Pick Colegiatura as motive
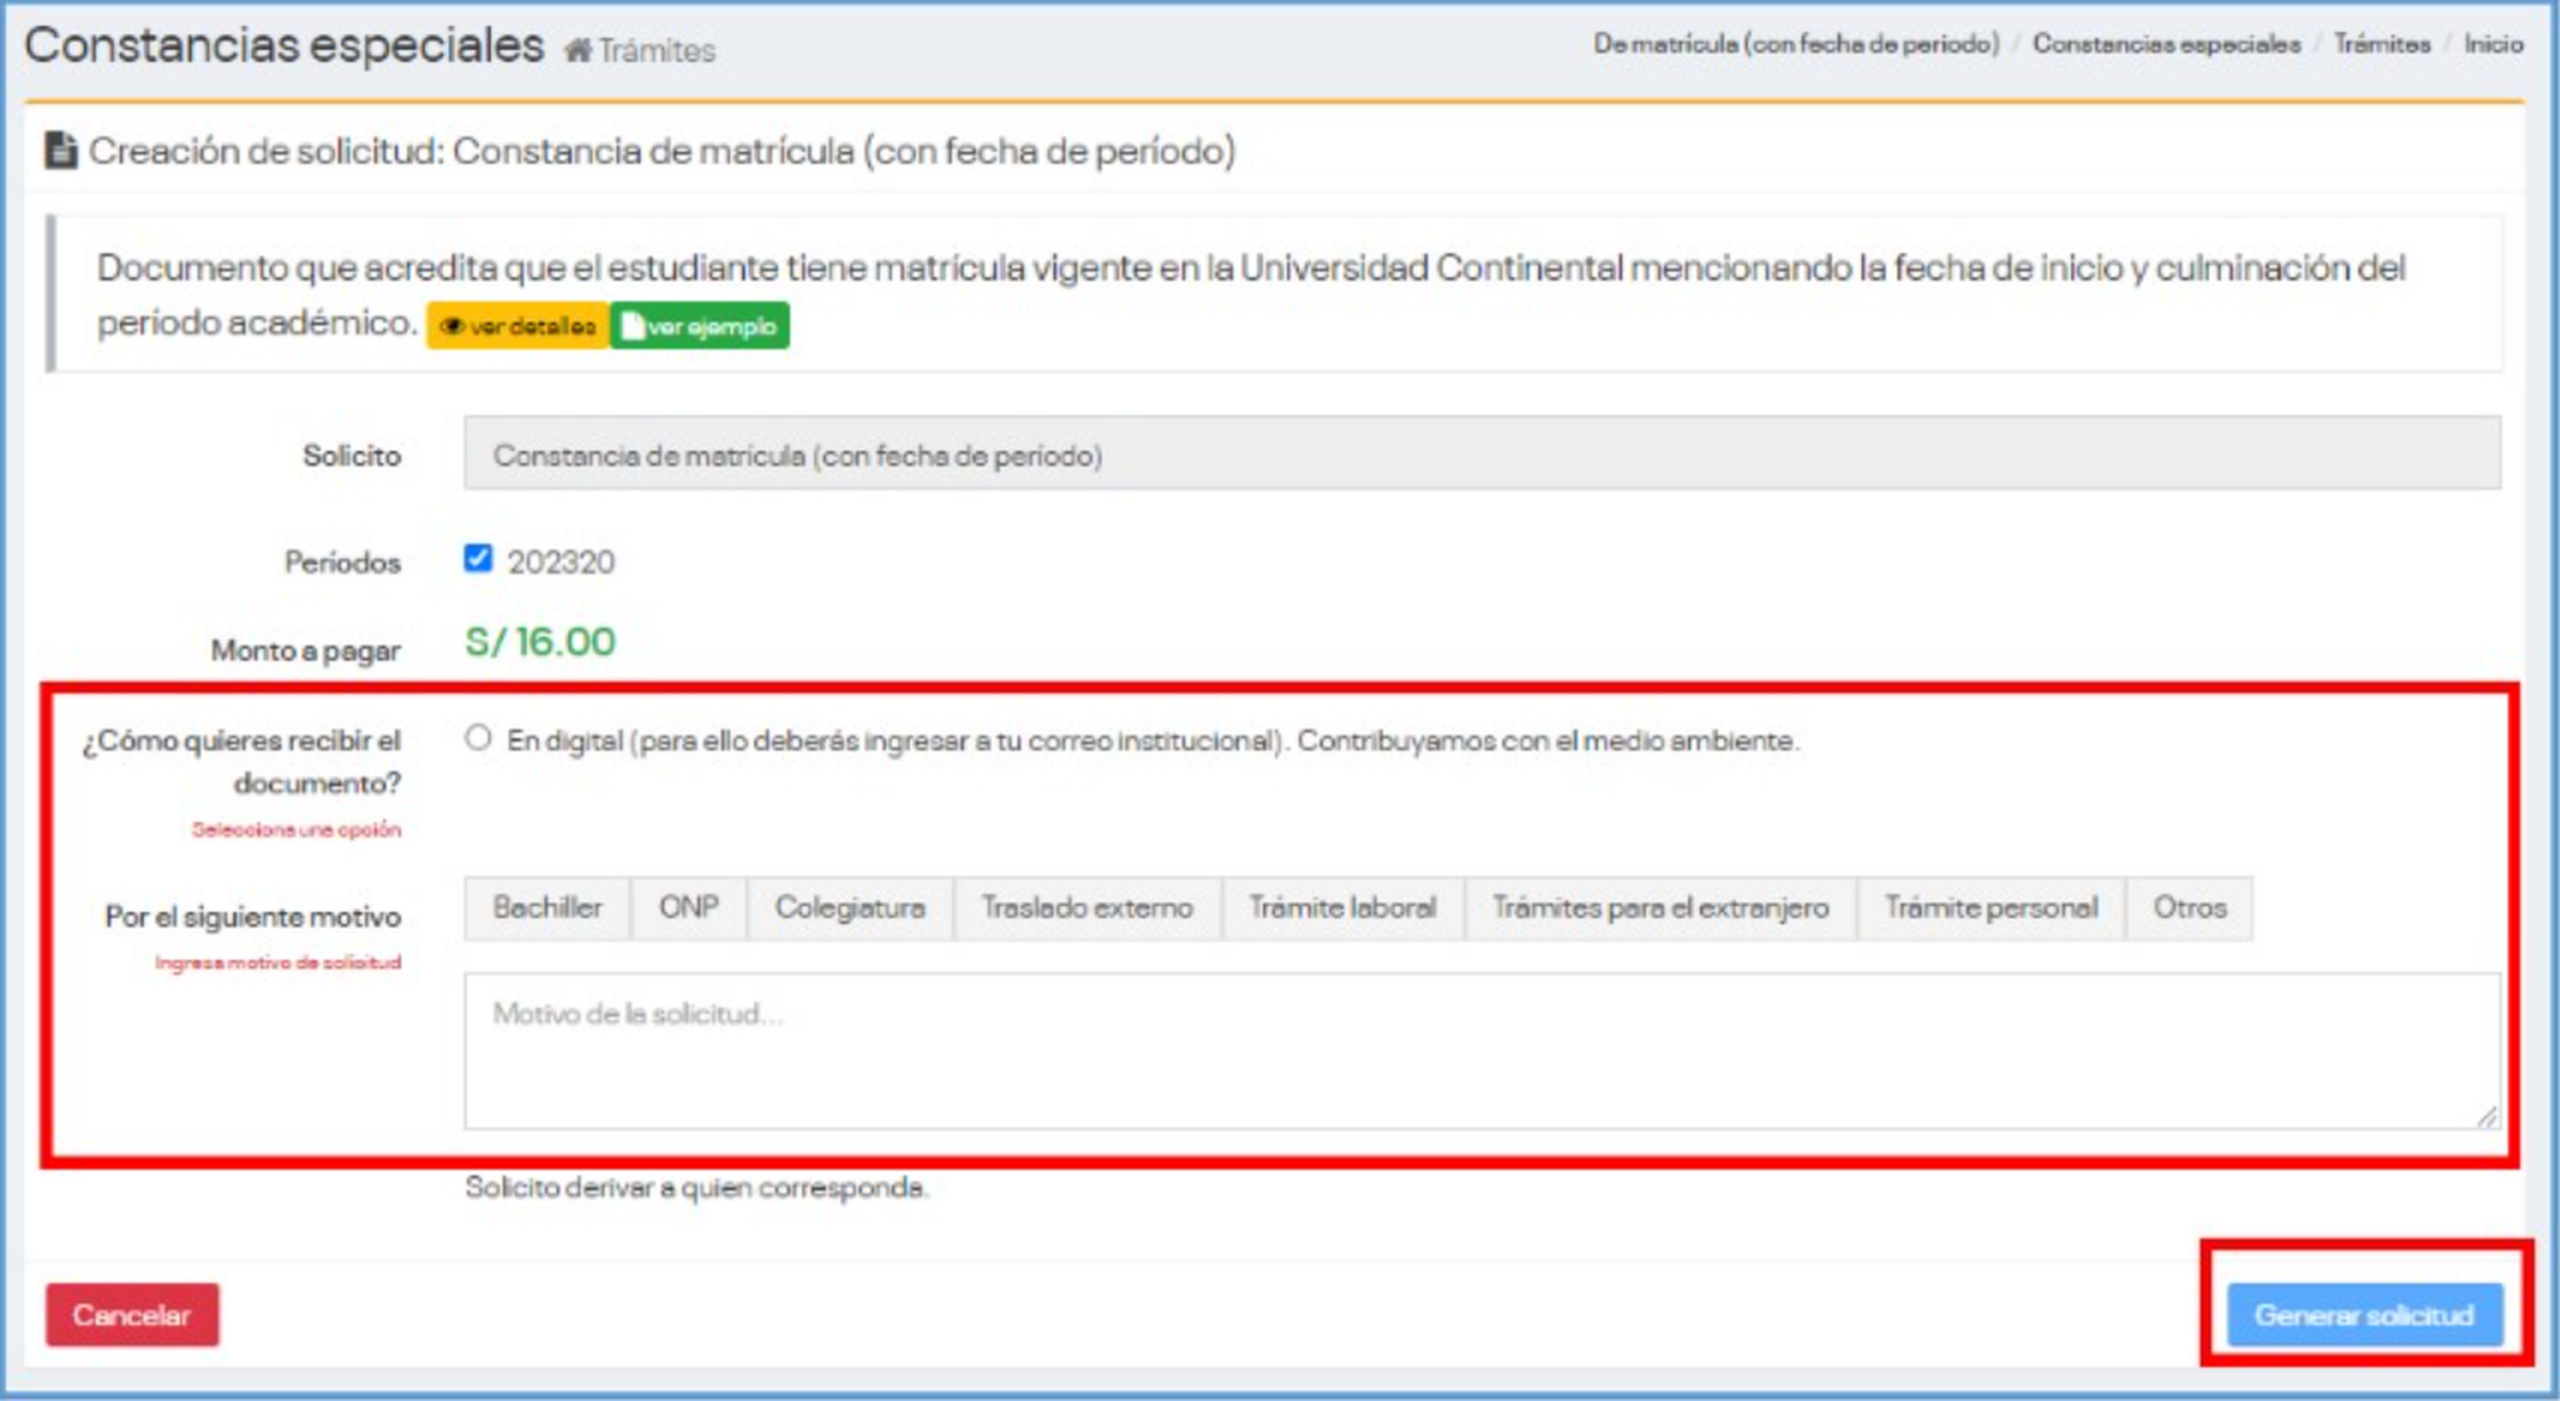This screenshot has height=1401, width=2560. 850,908
